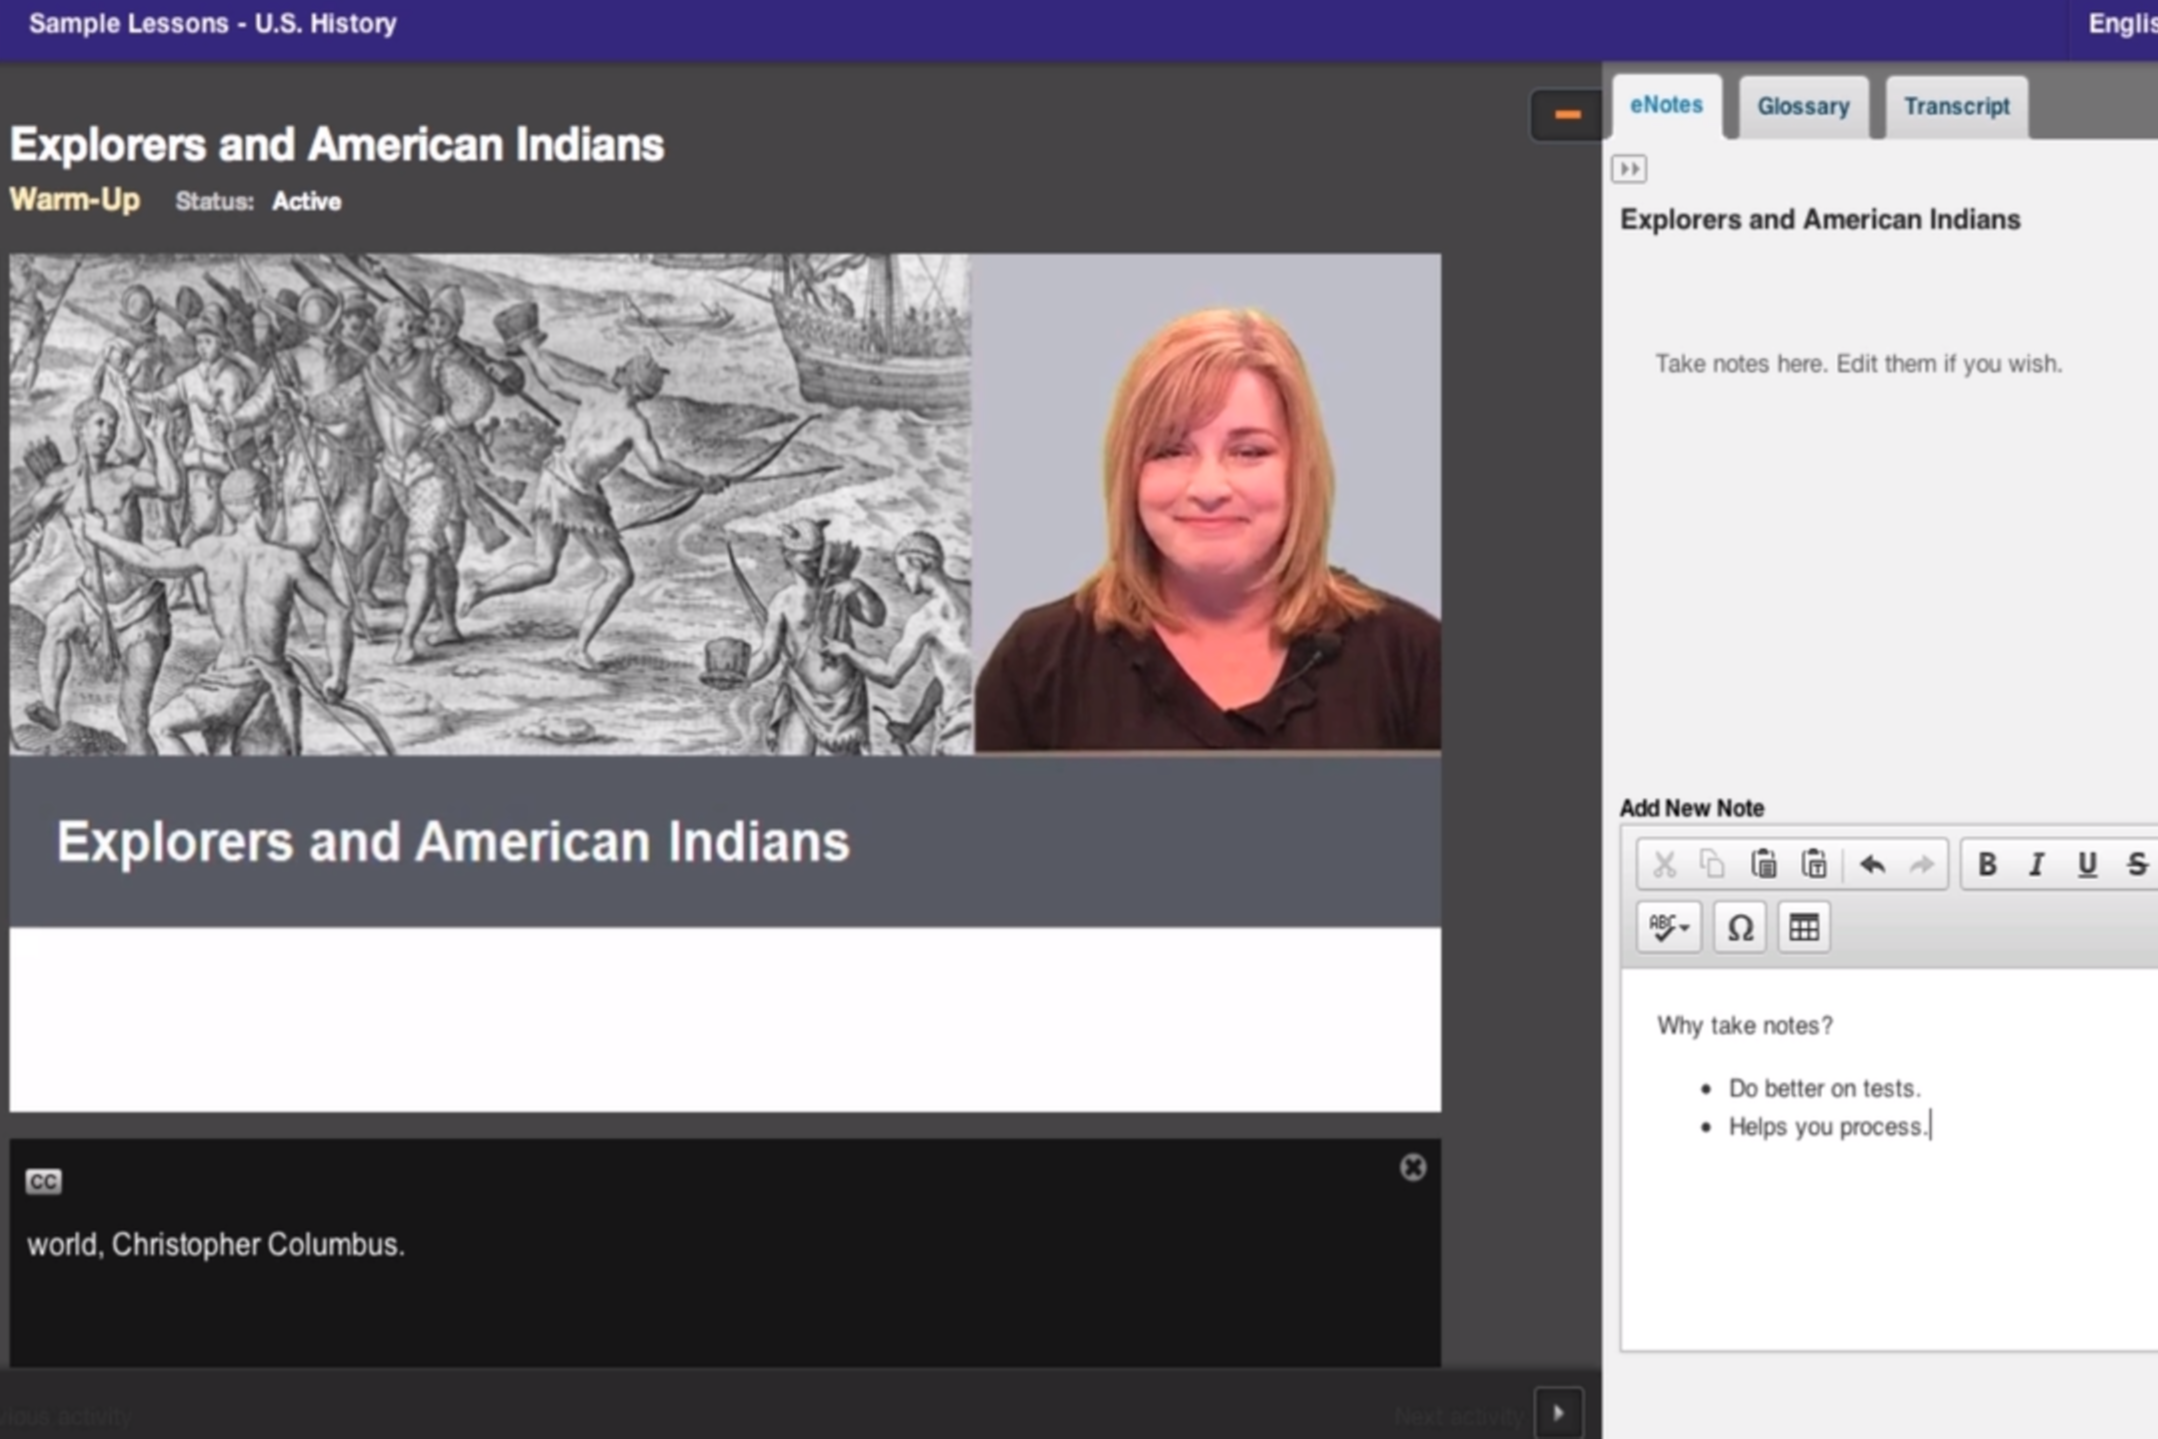Collapse side panel with orange minus button
2158x1439 pixels.
pos(1567,115)
